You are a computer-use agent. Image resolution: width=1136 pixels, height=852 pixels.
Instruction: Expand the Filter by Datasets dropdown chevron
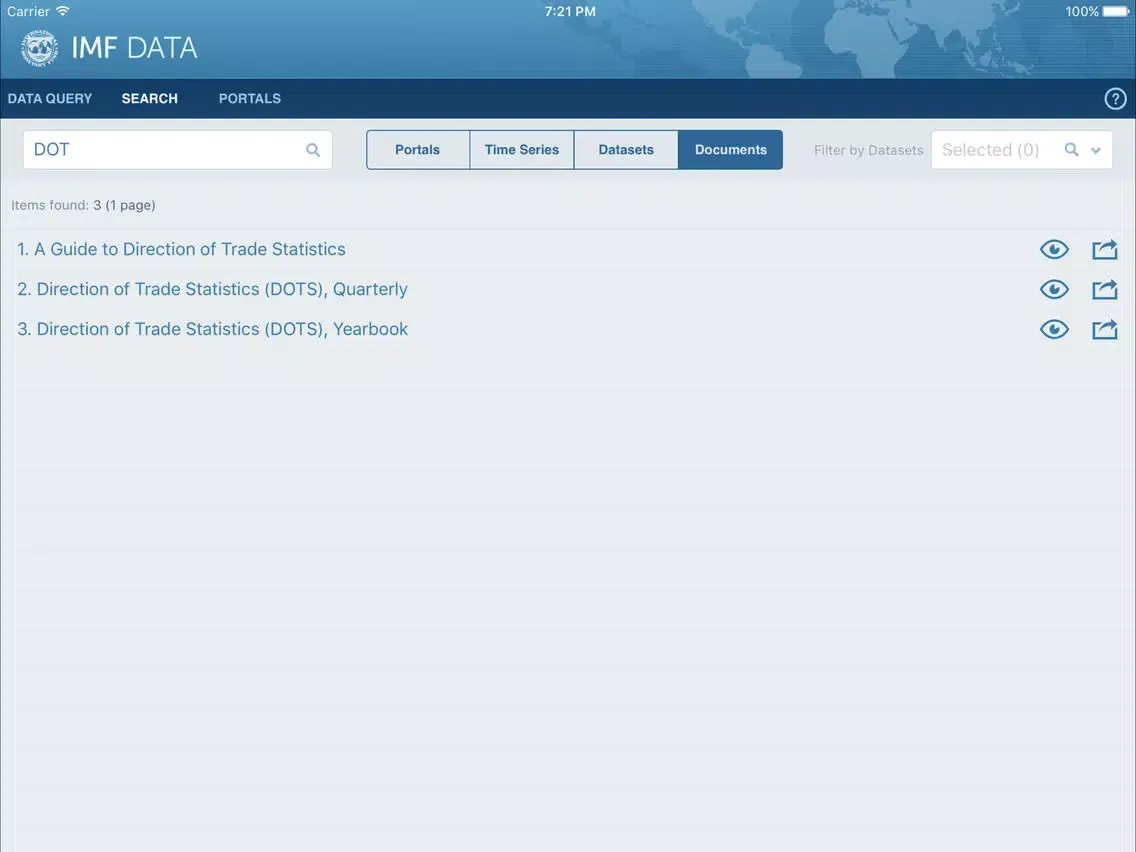point(1095,151)
